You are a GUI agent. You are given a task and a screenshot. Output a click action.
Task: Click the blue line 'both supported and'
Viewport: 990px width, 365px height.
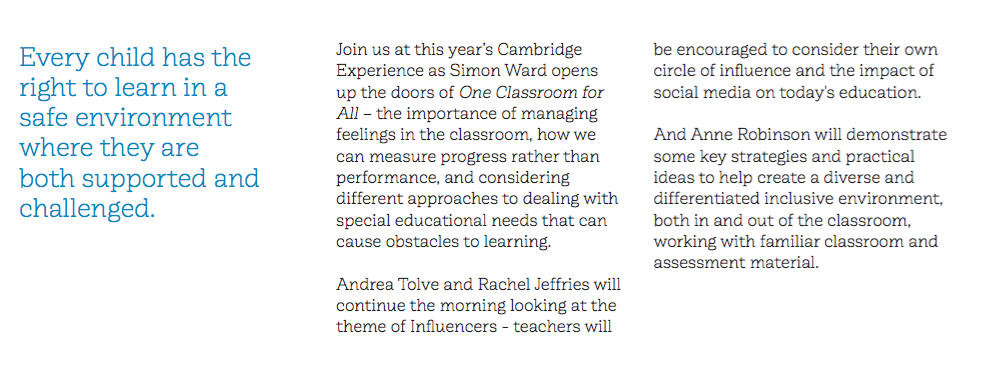click(139, 179)
